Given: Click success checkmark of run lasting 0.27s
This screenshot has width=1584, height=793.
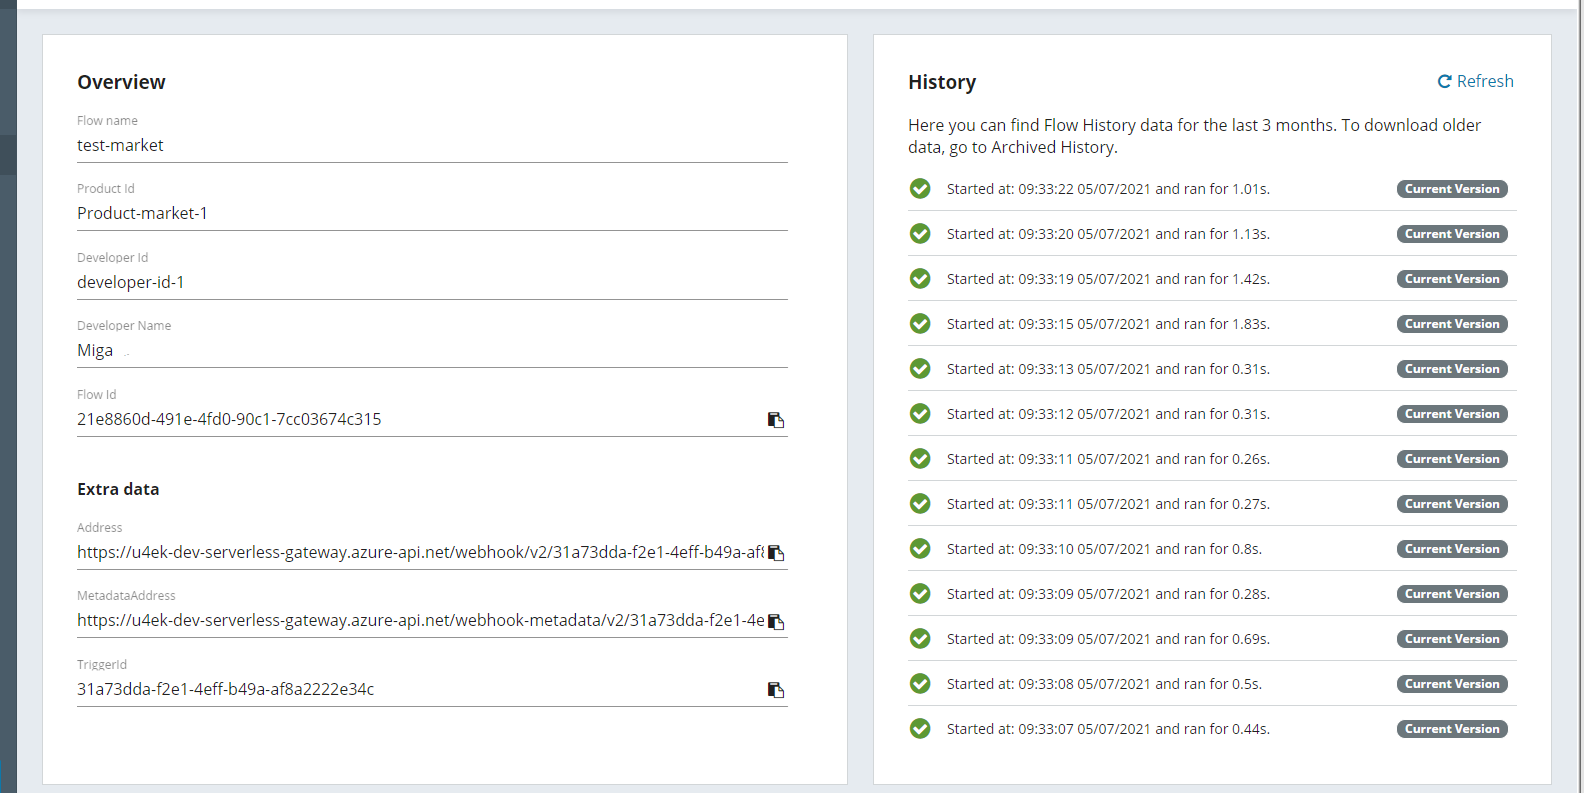Looking at the screenshot, I should pos(920,503).
